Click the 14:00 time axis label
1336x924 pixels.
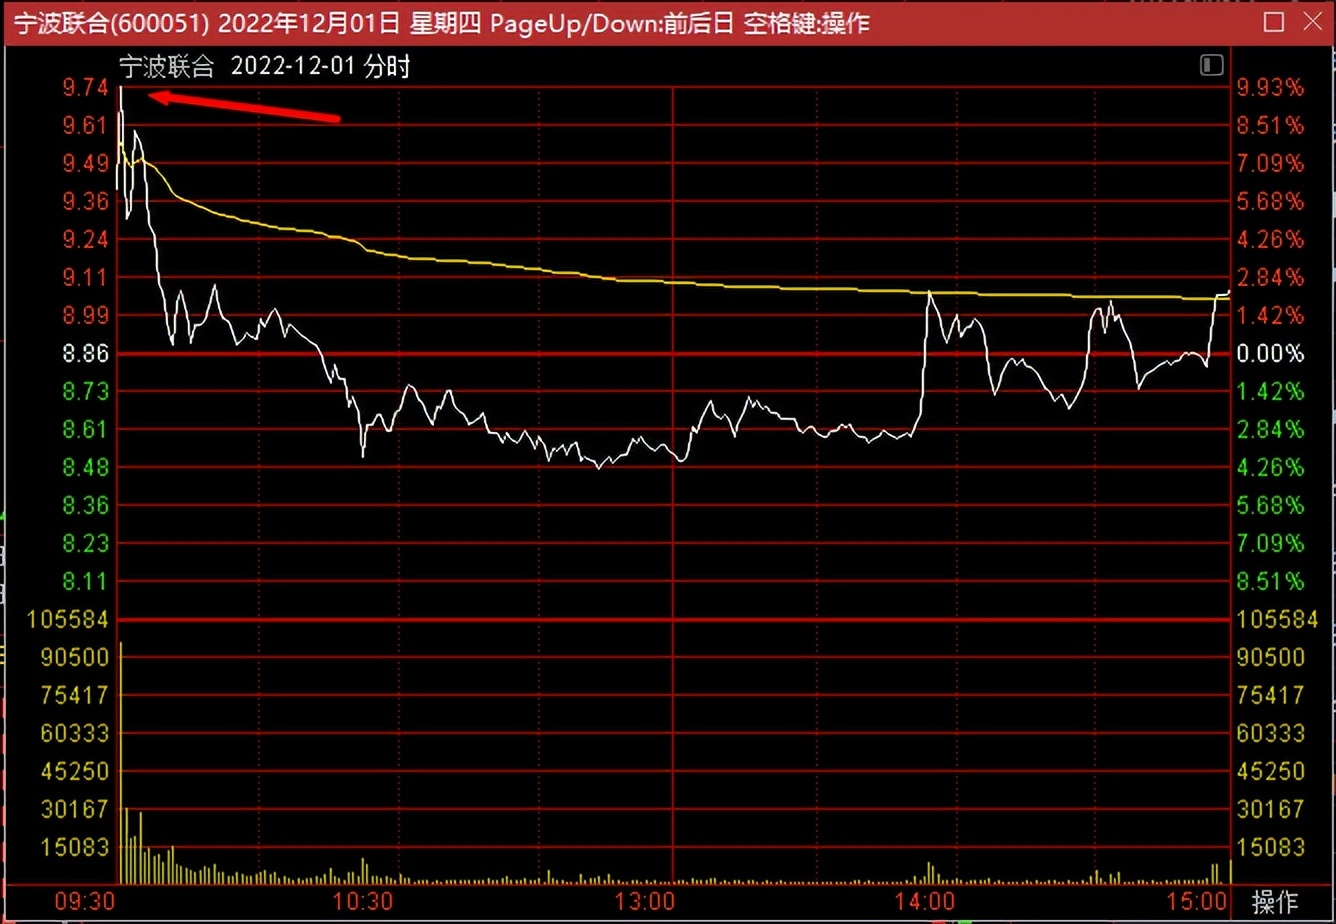pyautogui.click(x=925, y=901)
